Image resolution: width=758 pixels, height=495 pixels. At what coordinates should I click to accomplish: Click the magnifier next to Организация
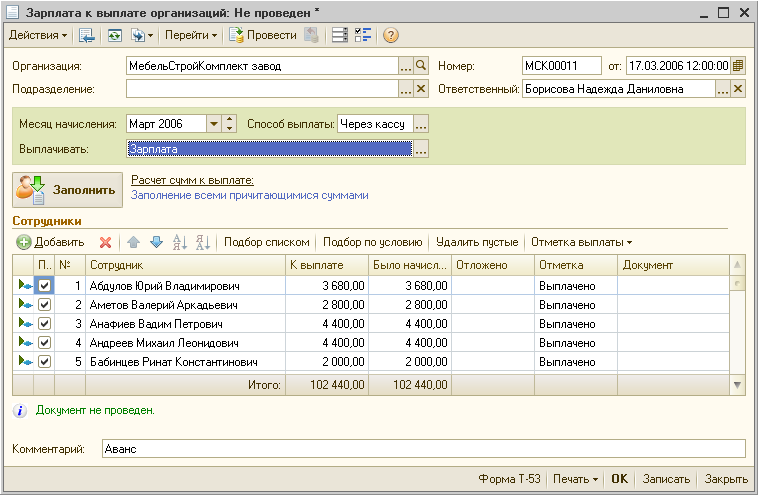click(421, 66)
